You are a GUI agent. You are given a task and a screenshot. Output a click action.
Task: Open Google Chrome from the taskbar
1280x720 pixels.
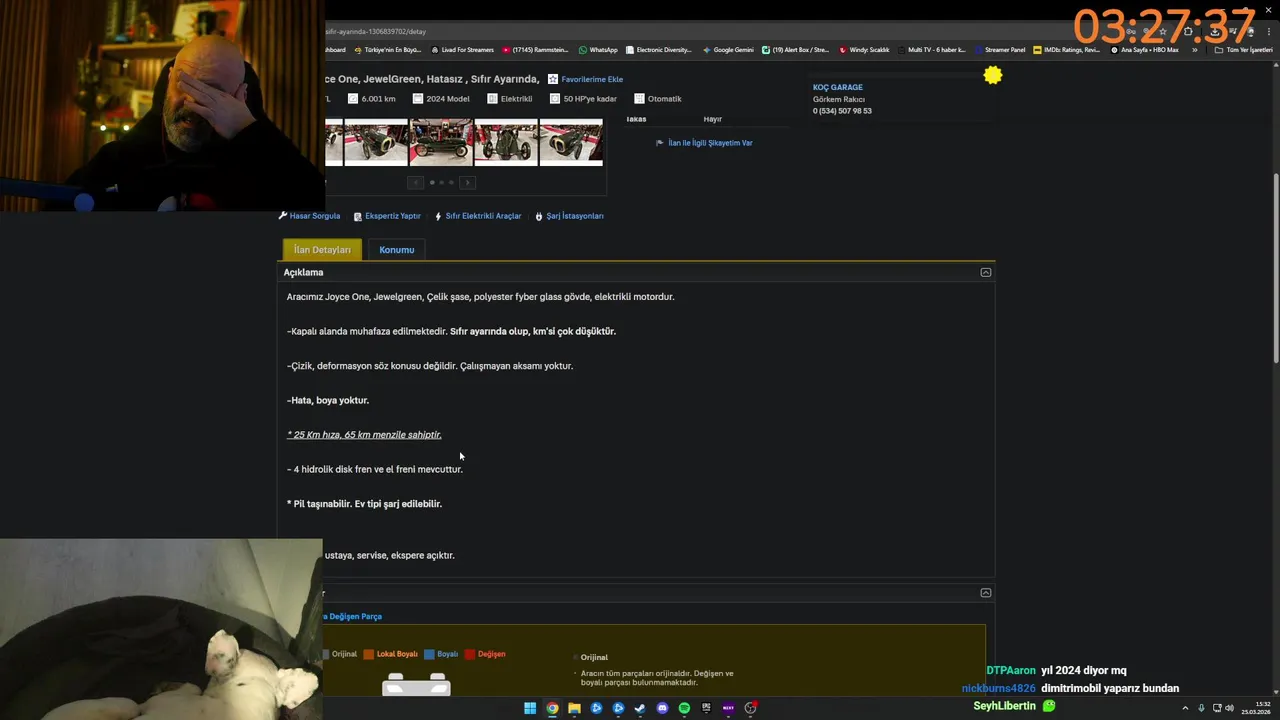[552, 708]
